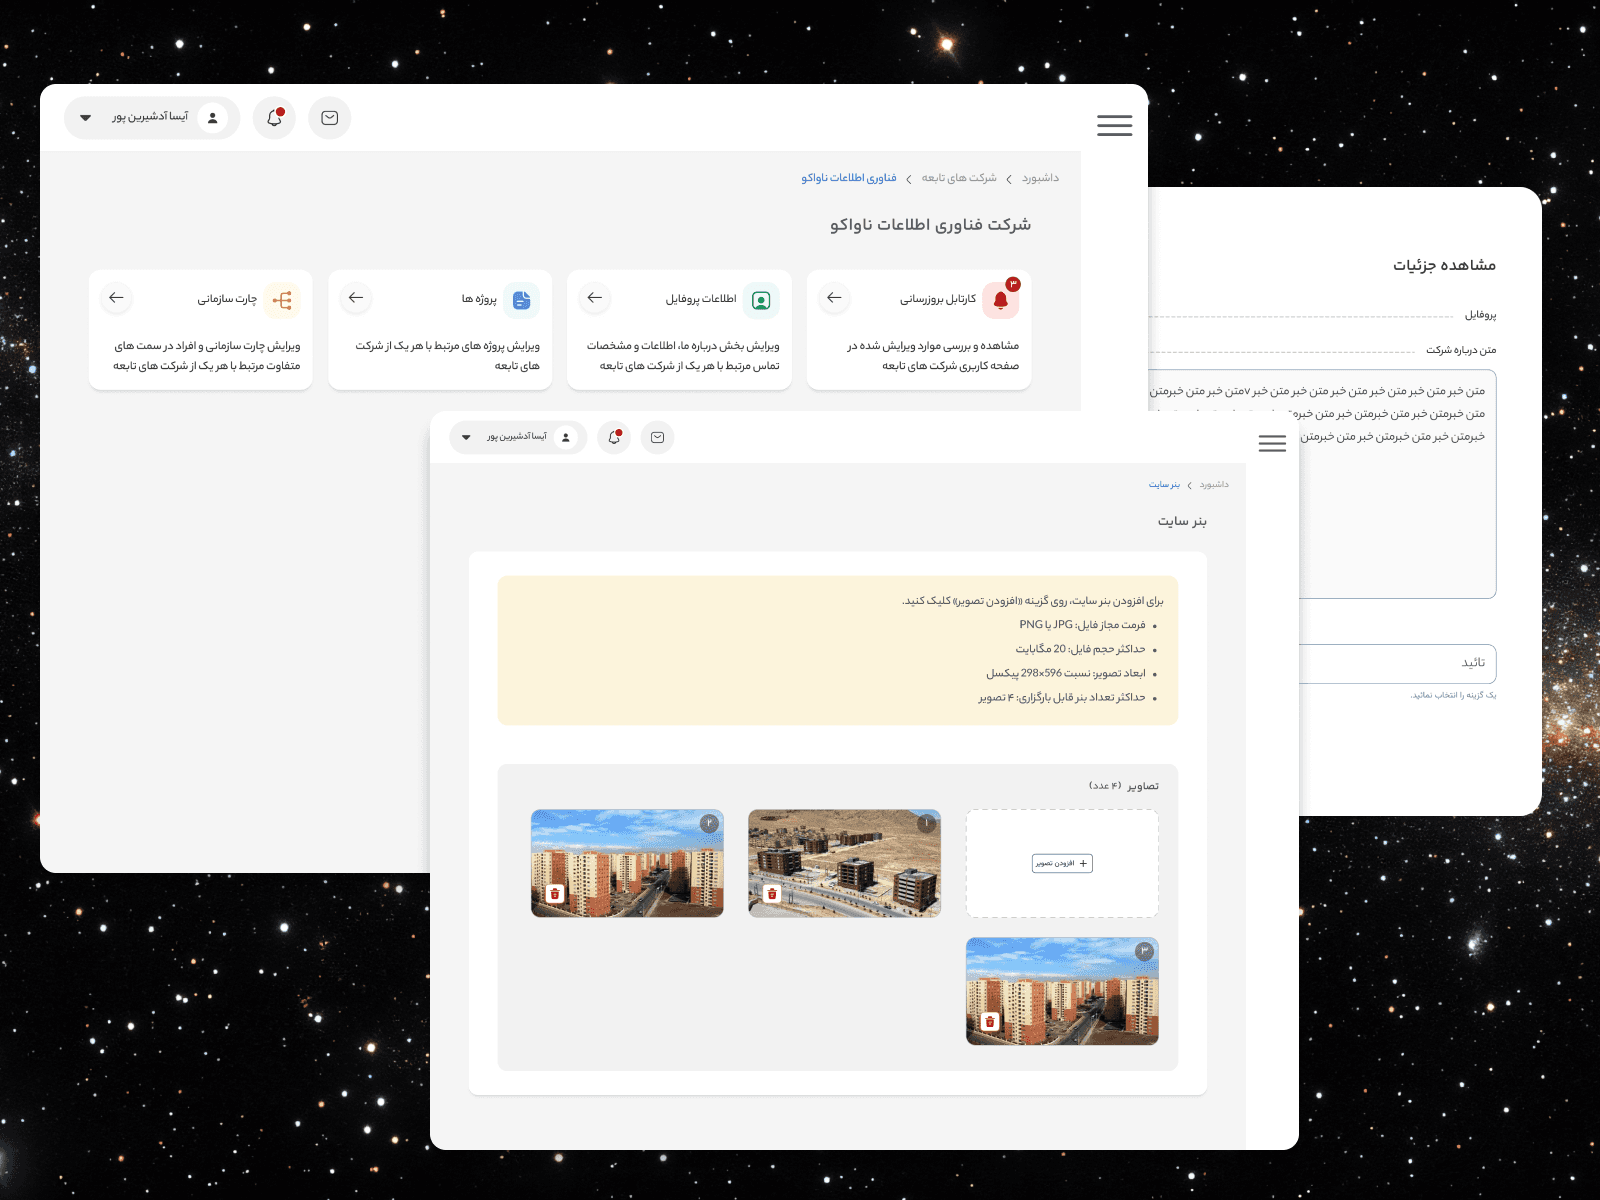Click green profile icon on اطلاعات پروفایل card
Viewport: 1600px width, 1200px height.
pos(761,299)
